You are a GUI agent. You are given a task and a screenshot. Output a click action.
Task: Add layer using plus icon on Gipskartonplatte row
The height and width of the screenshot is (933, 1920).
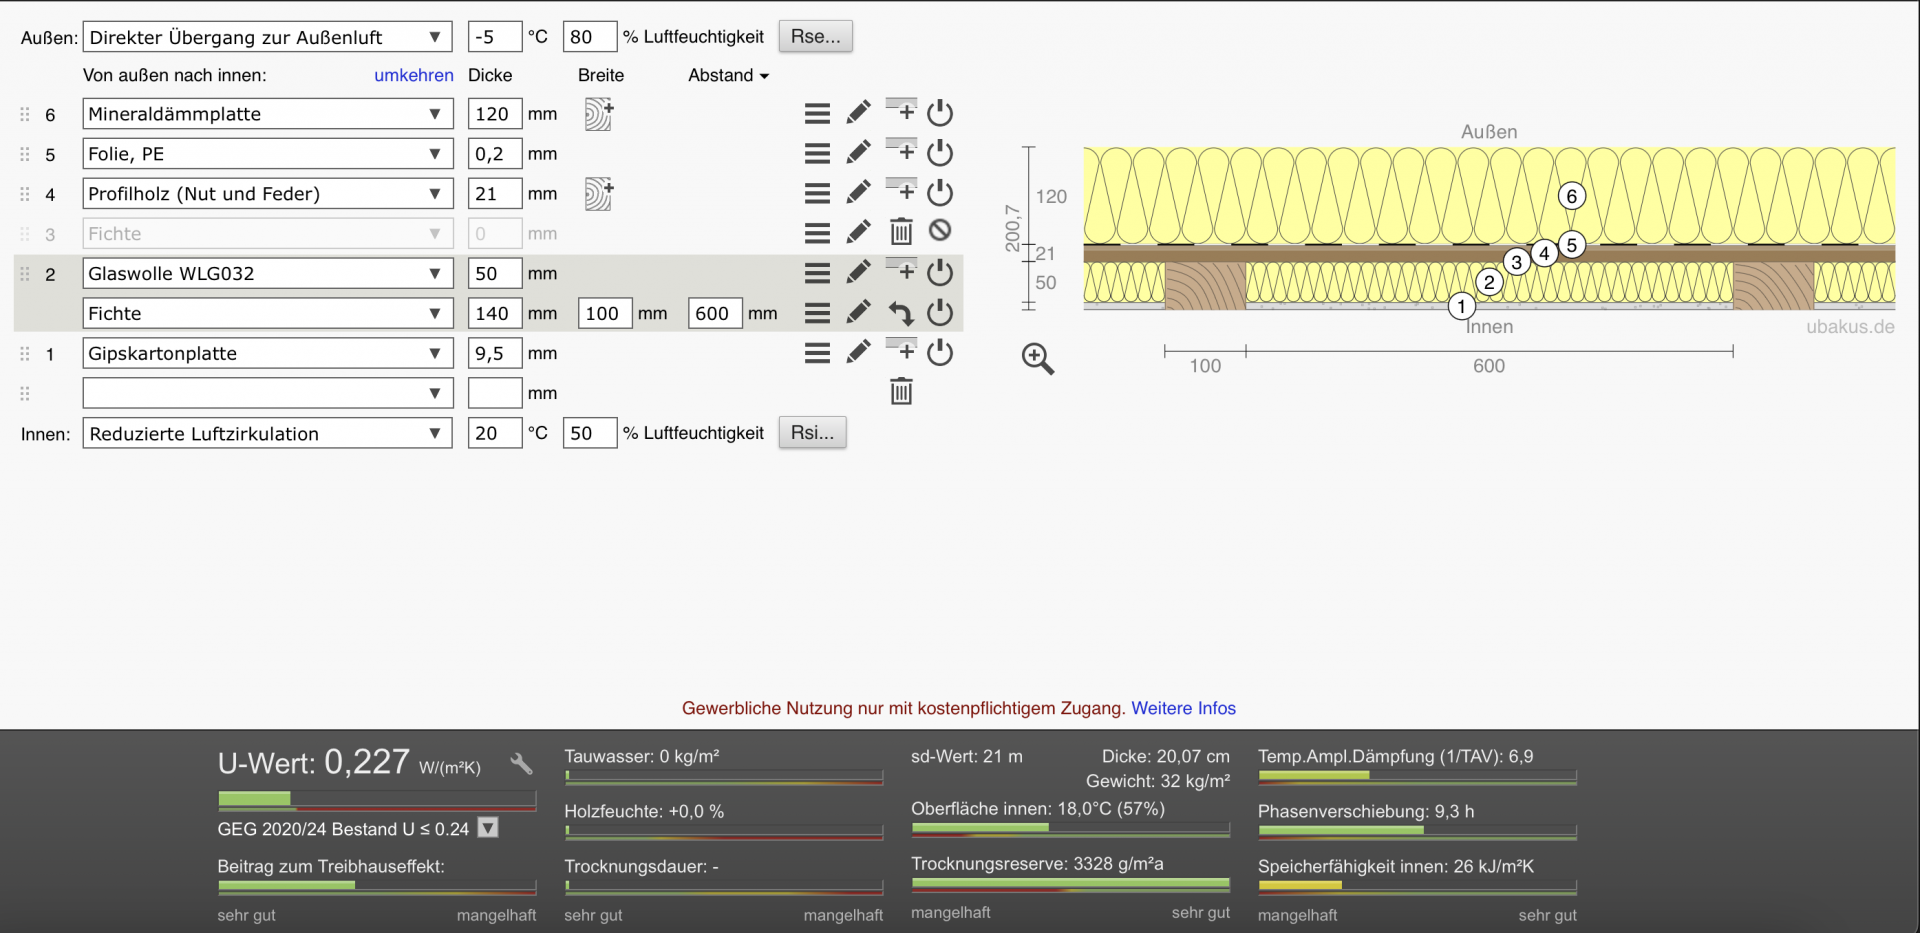(901, 351)
